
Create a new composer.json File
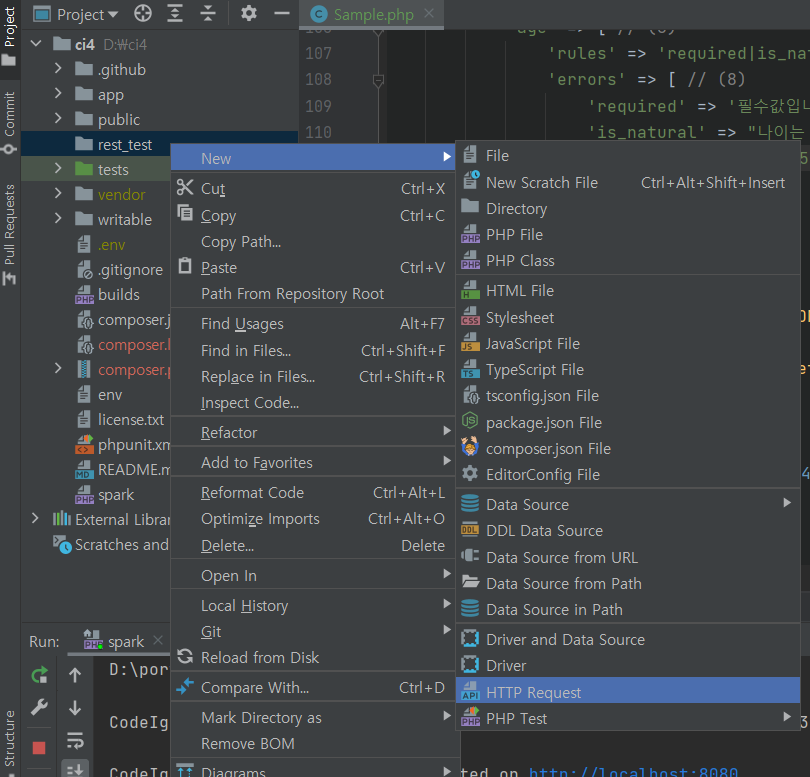[x=628, y=448]
